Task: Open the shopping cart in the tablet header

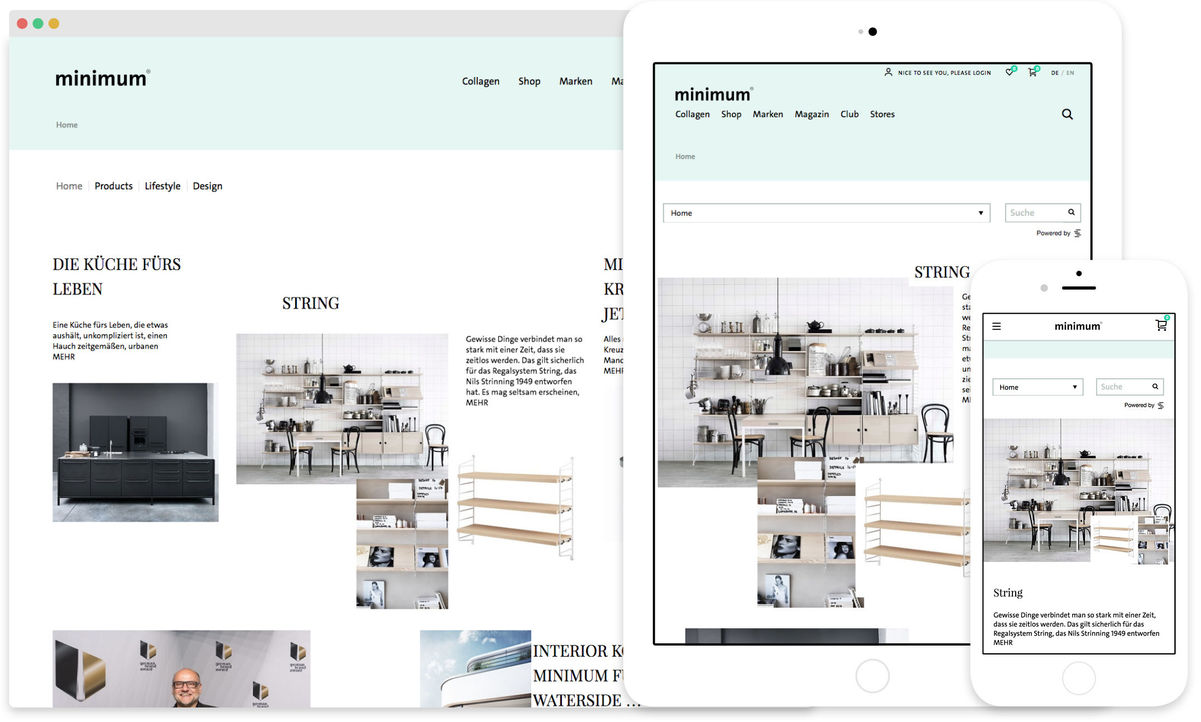Action: pos(1032,72)
